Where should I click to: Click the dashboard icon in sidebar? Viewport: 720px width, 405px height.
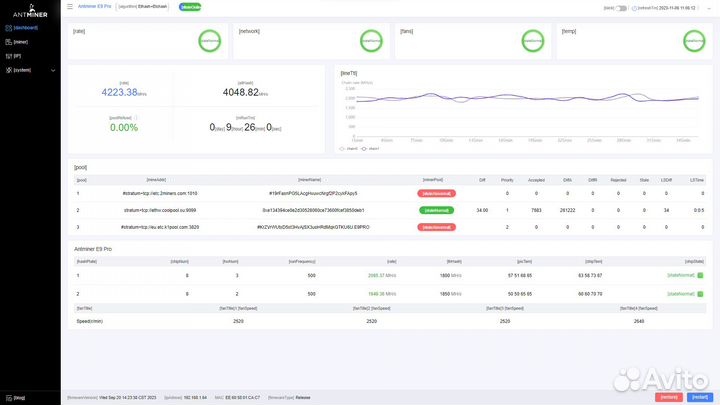(9, 28)
